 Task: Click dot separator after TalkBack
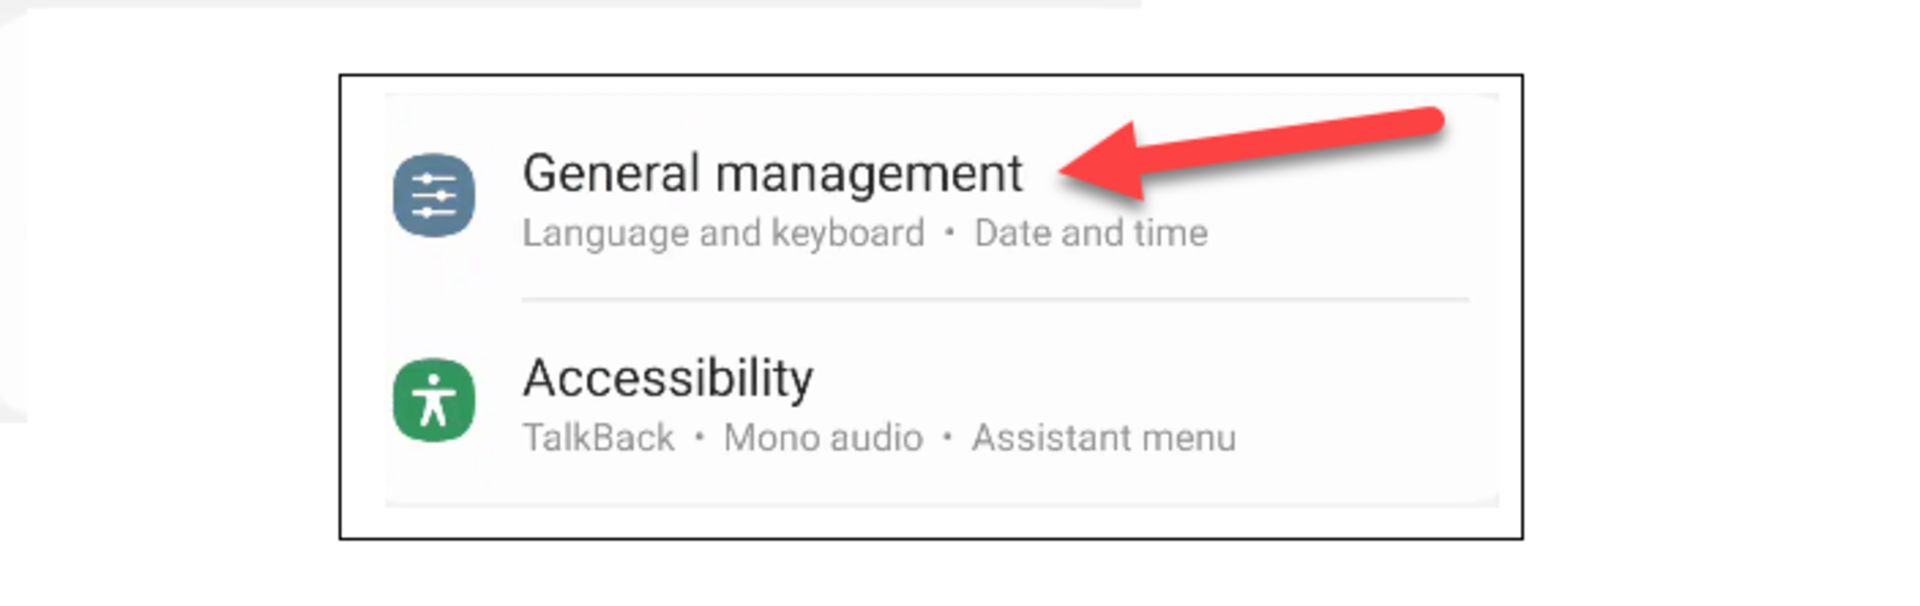pos(699,438)
